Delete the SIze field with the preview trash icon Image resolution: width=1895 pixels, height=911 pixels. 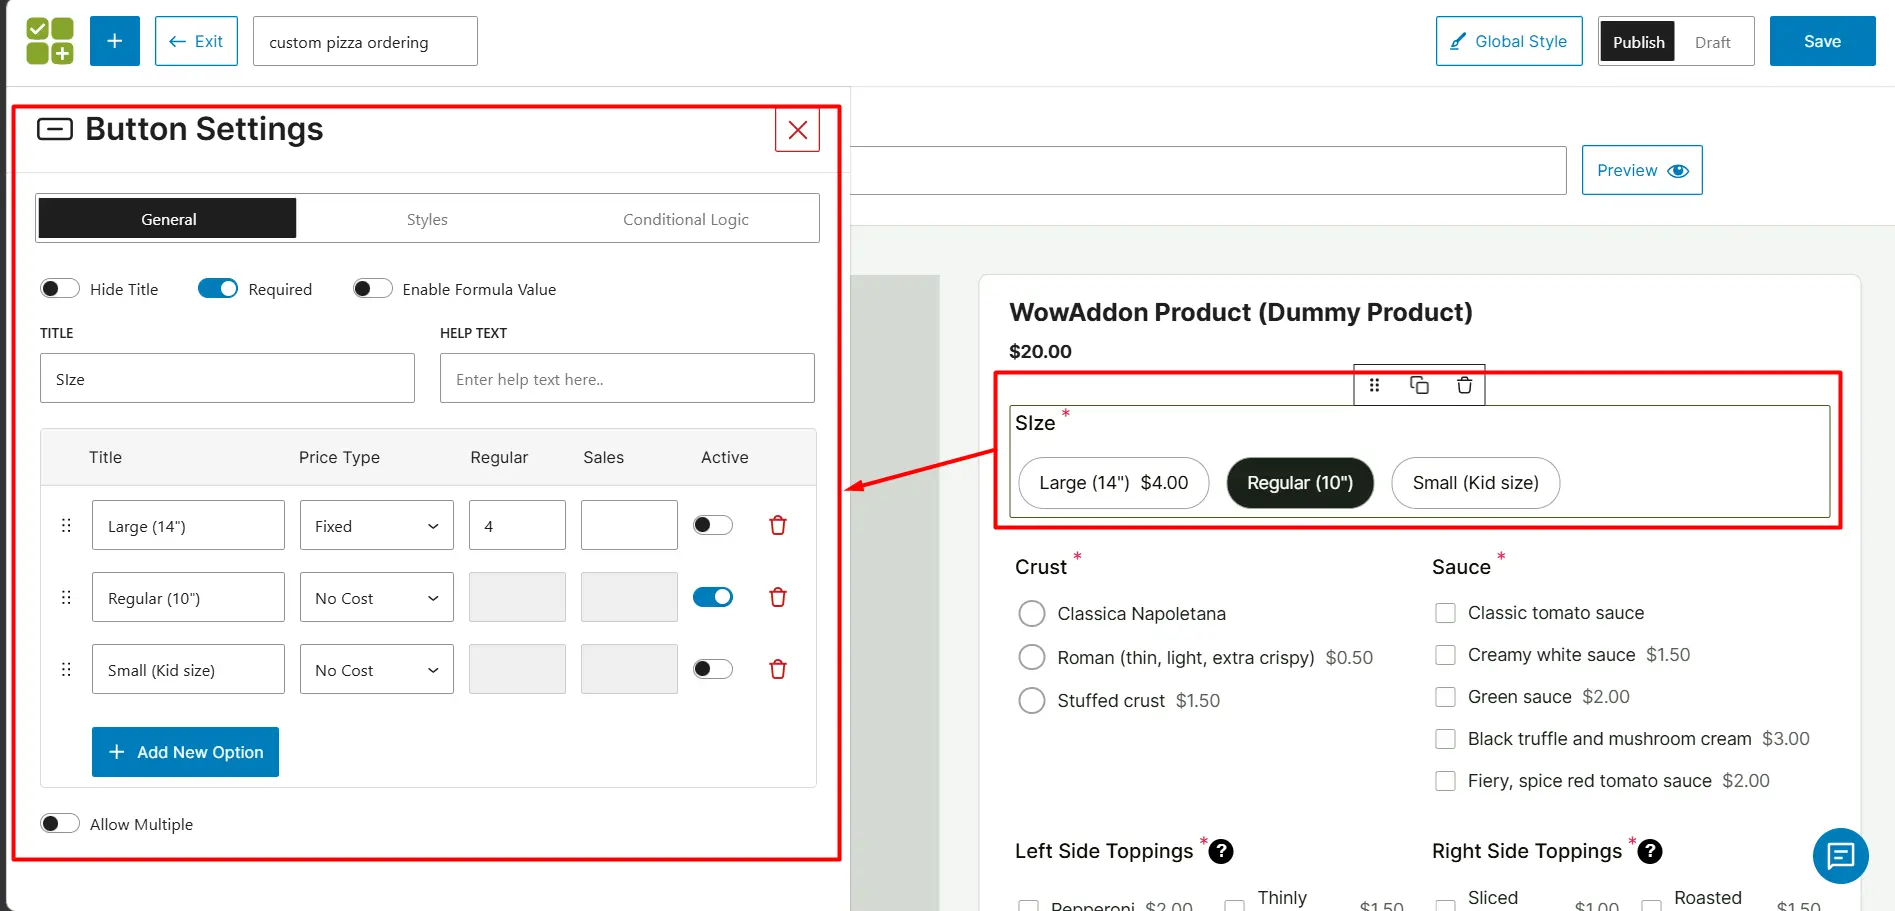tap(1464, 384)
